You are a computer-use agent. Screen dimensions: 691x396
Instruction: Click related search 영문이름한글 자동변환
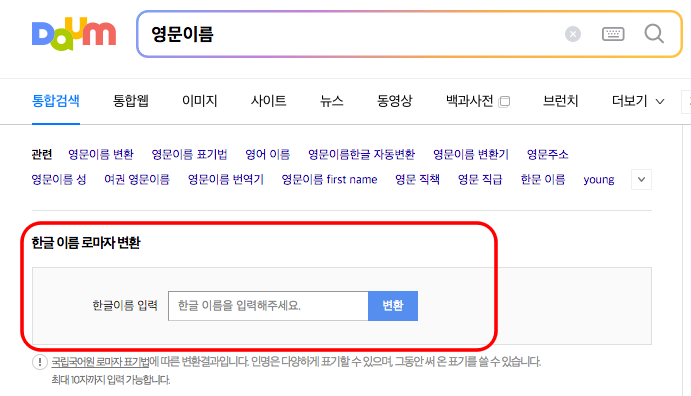[361, 154]
